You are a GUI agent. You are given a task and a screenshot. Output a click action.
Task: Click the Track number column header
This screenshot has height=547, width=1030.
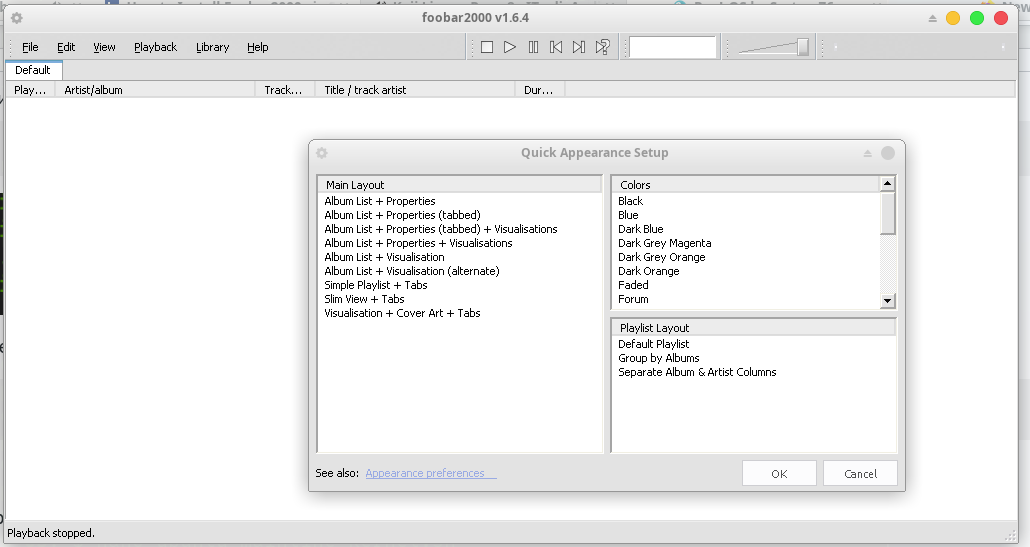[285, 90]
